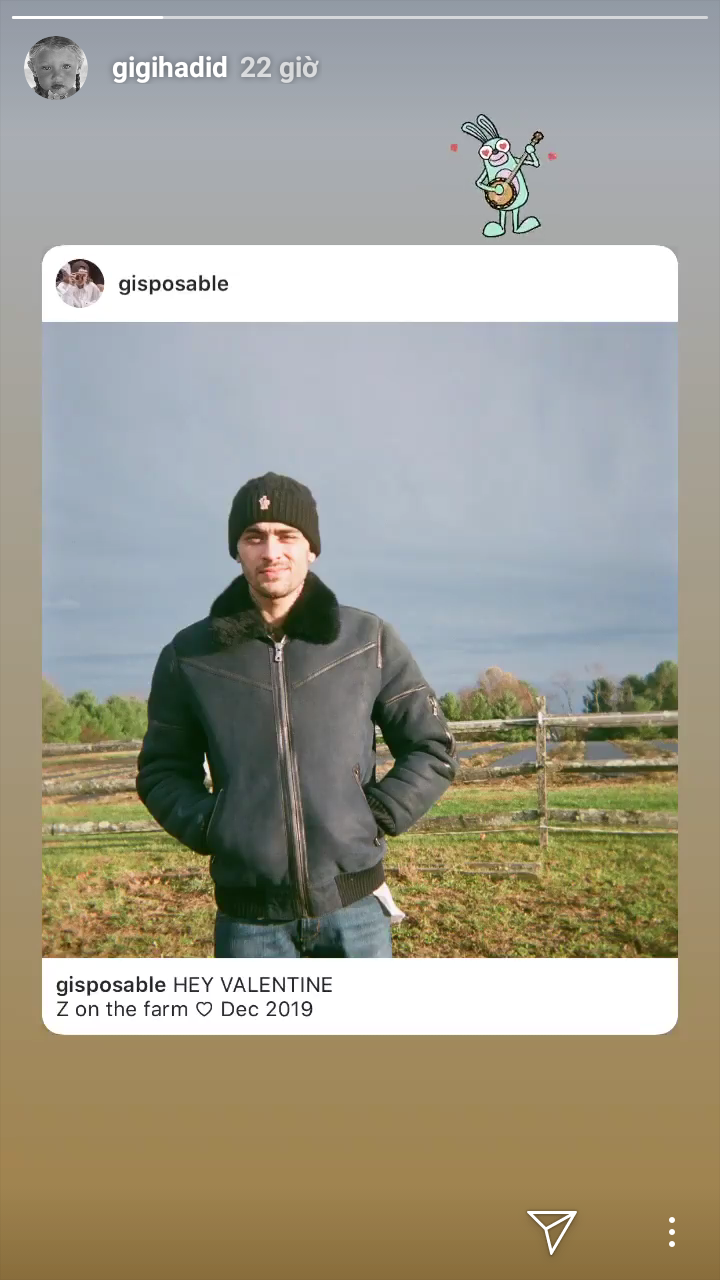Click the "Z on the farm" caption text

click(x=122, y=1009)
